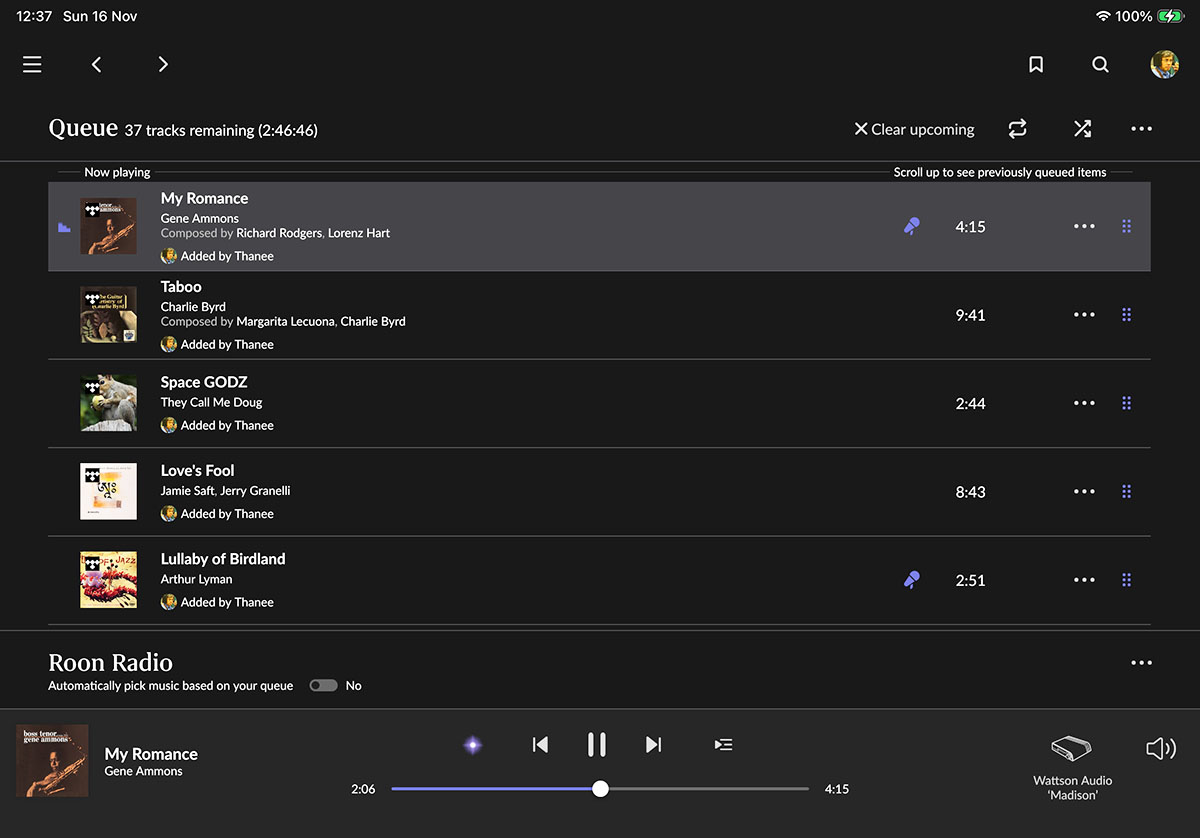Click drag handle on Lullaby of Birdland

[1127, 580]
